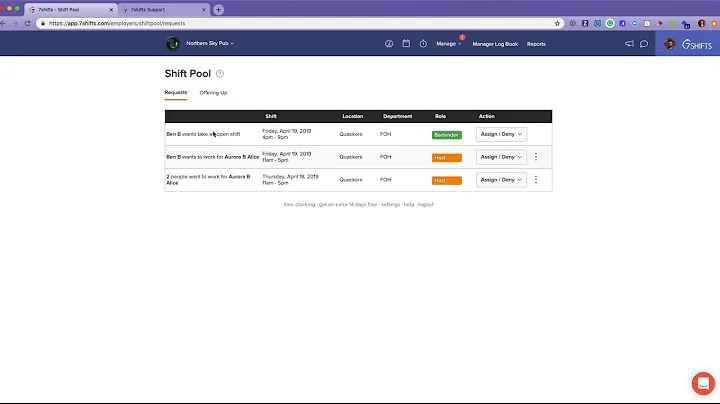This screenshot has width=720, height=404.
Task: Reload the page
Action: (x=28, y=23)
